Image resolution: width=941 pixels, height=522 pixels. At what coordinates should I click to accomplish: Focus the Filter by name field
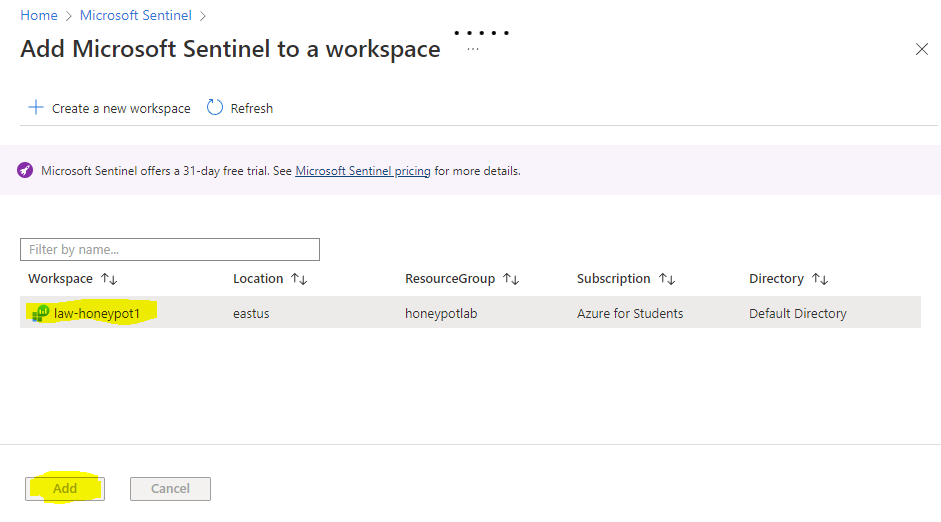pos(170,250)
